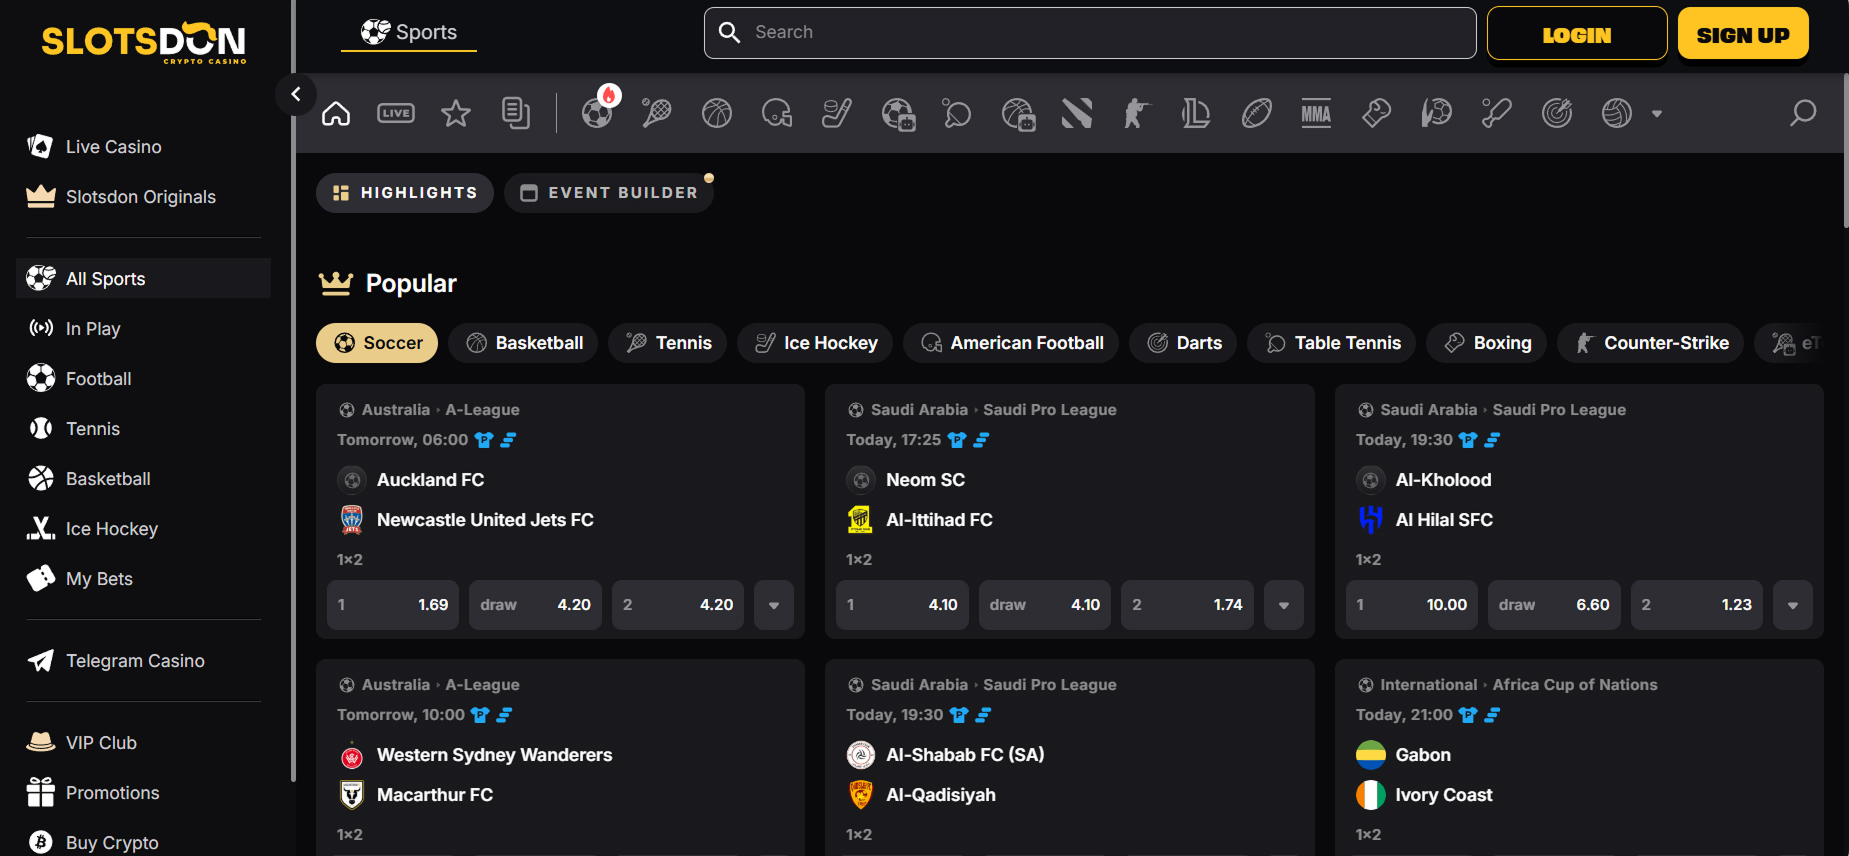Pick the draw odds 6.60 for Al-Kholood match

1553,605
